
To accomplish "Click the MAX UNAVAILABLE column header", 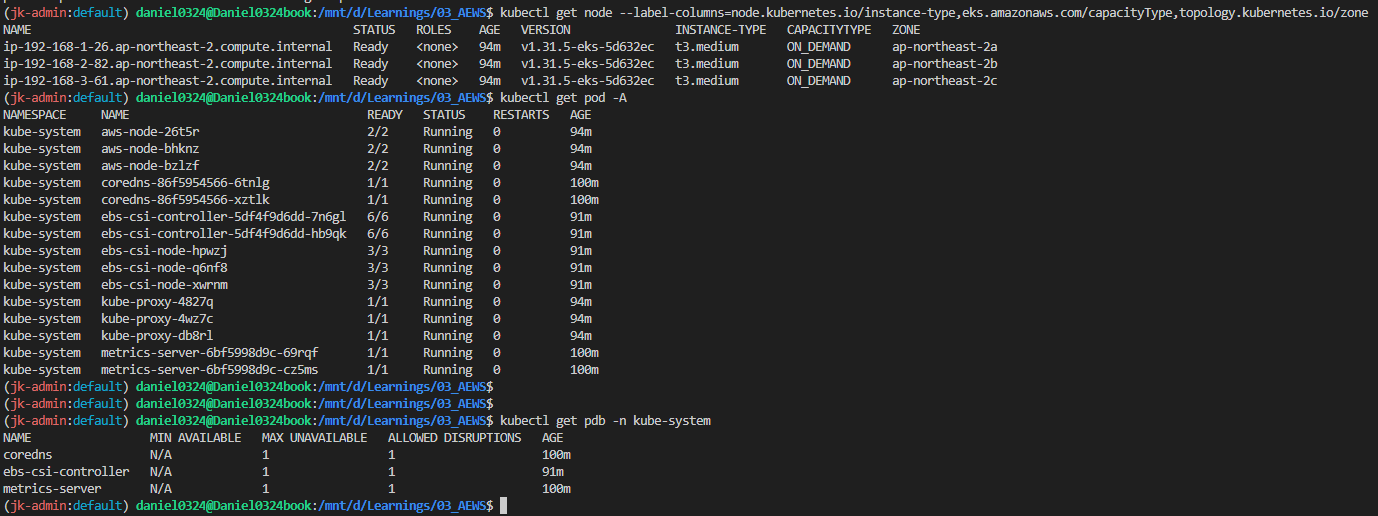I will [x=314, y=438].
